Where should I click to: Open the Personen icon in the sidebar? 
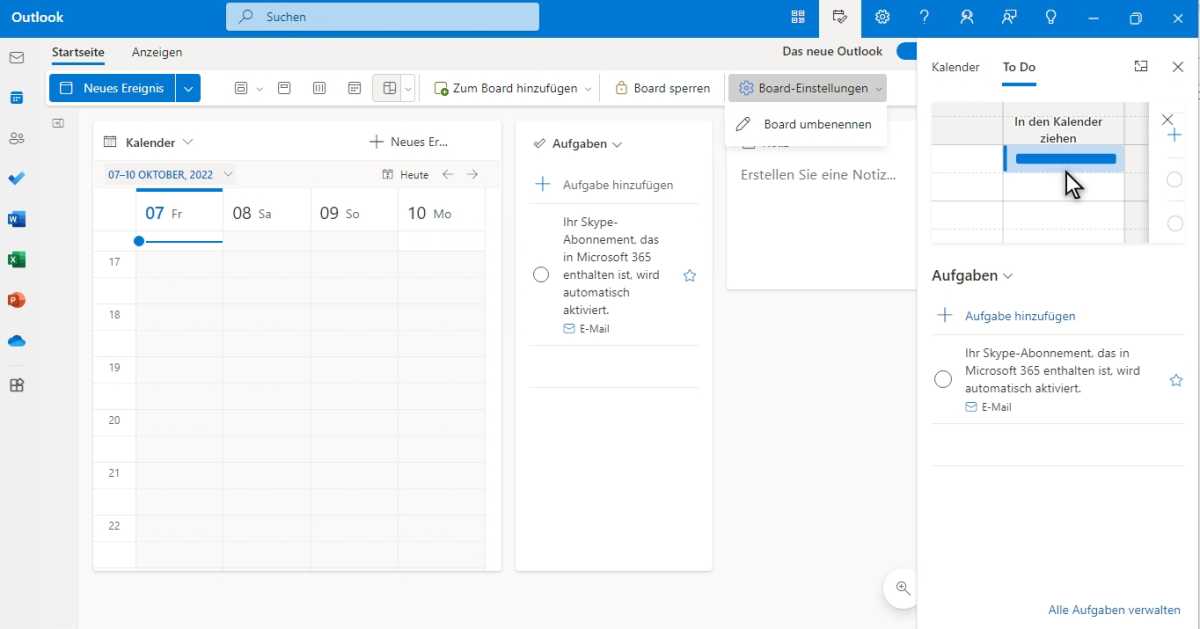[16, 138]
